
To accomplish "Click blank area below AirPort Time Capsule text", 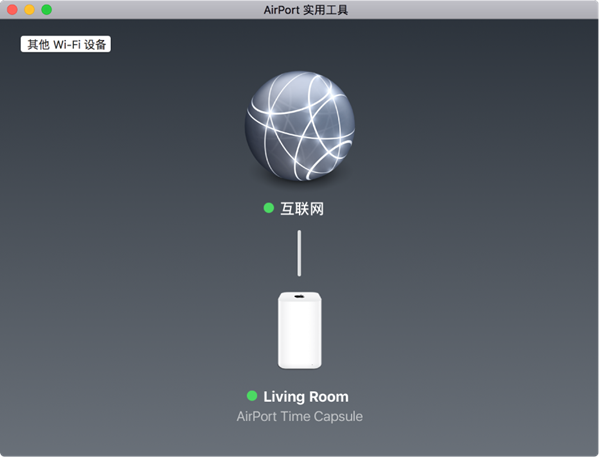I will pyautogui.click(x=300, y=442).
